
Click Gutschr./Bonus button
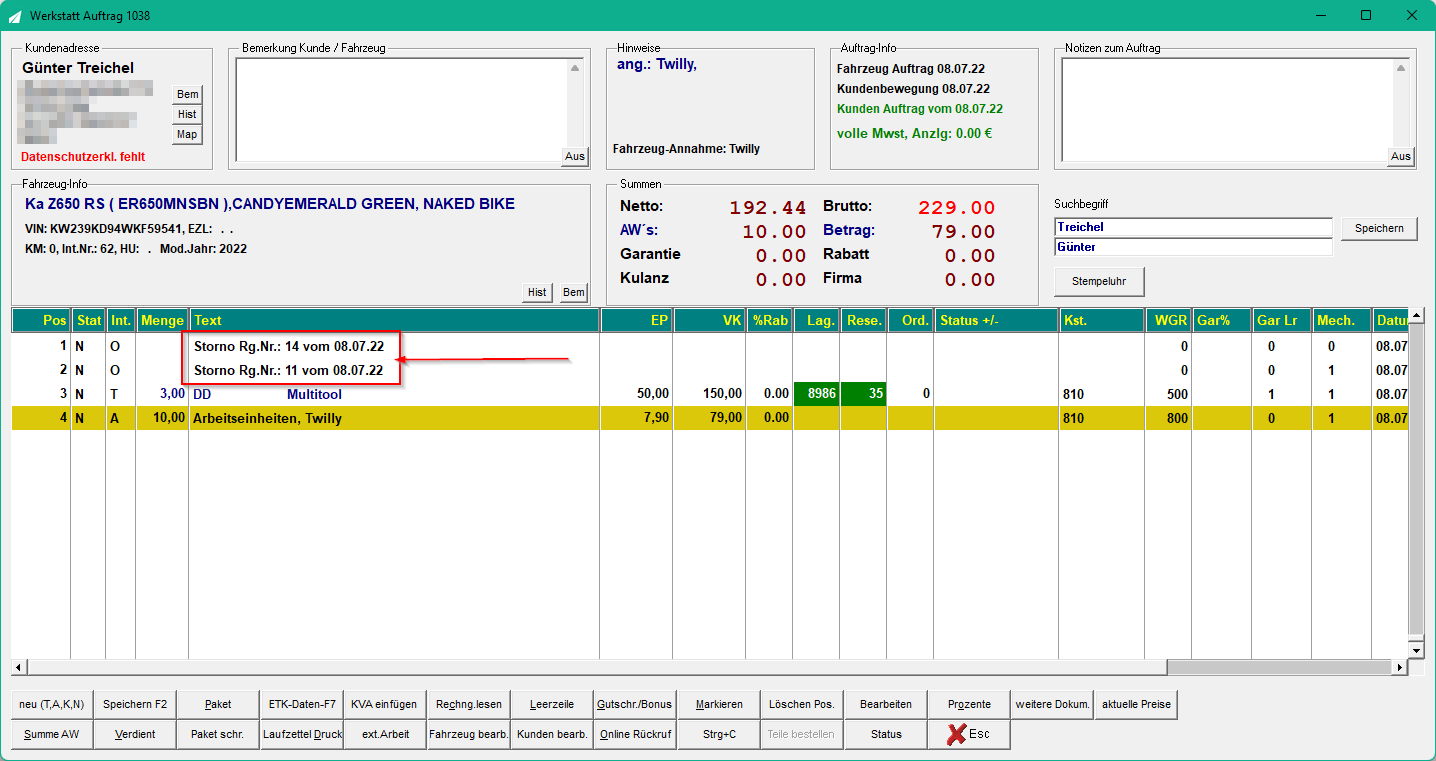tap(635, 704)
